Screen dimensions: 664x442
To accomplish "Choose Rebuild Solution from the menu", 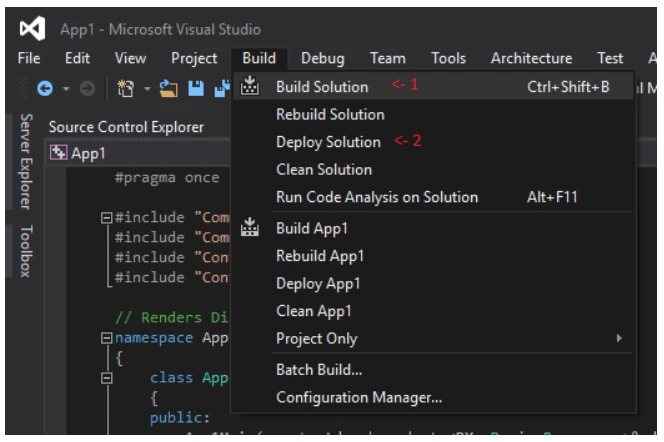I will (433, 114).
